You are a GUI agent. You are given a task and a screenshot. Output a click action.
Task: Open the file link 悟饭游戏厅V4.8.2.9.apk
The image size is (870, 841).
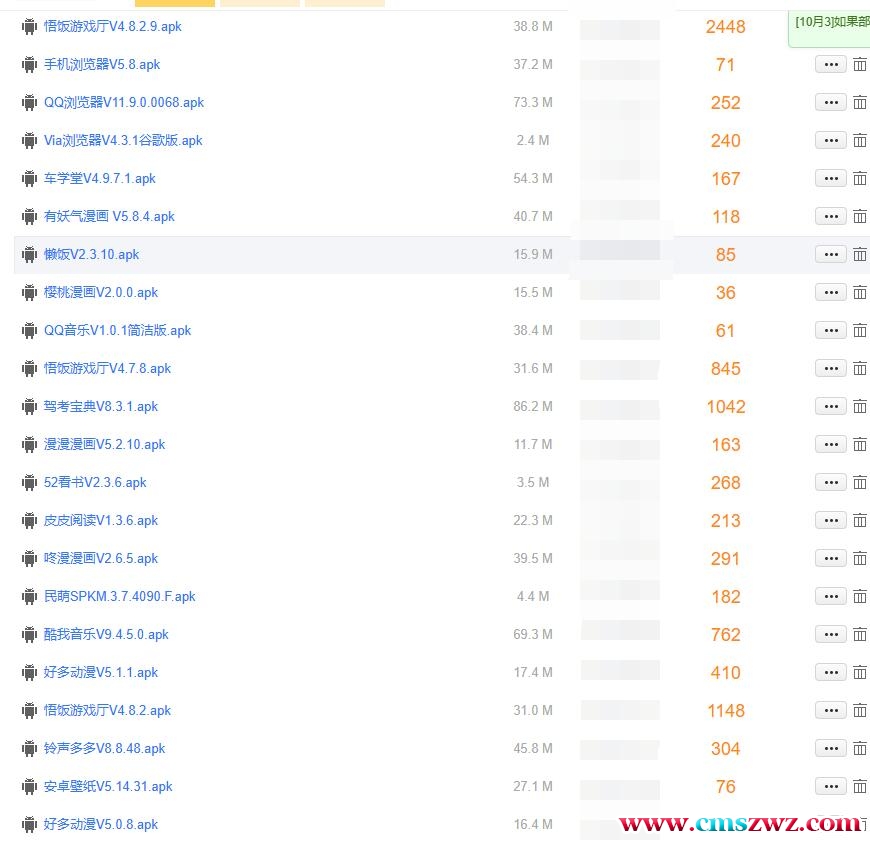click(113, 27)
